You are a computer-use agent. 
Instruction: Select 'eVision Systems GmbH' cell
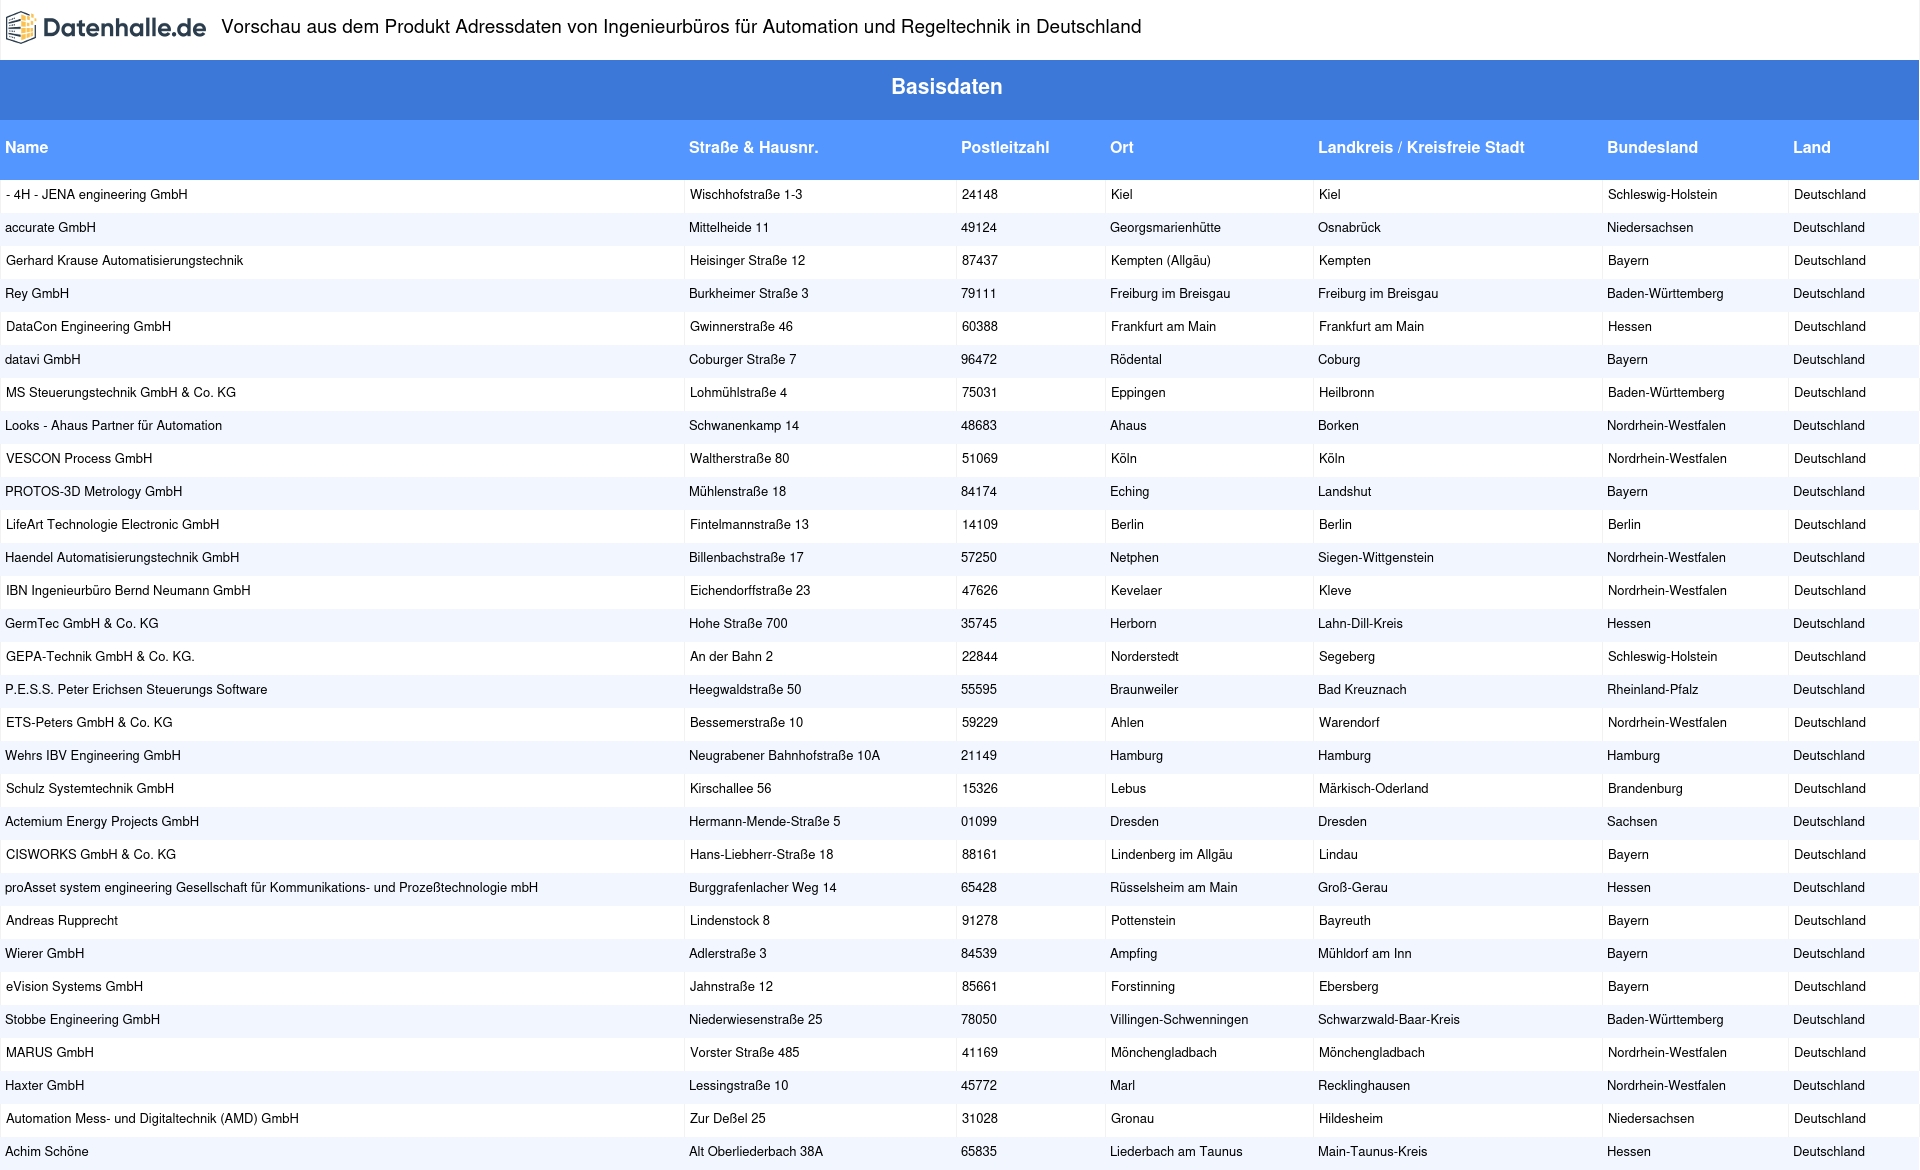[74, 987]
